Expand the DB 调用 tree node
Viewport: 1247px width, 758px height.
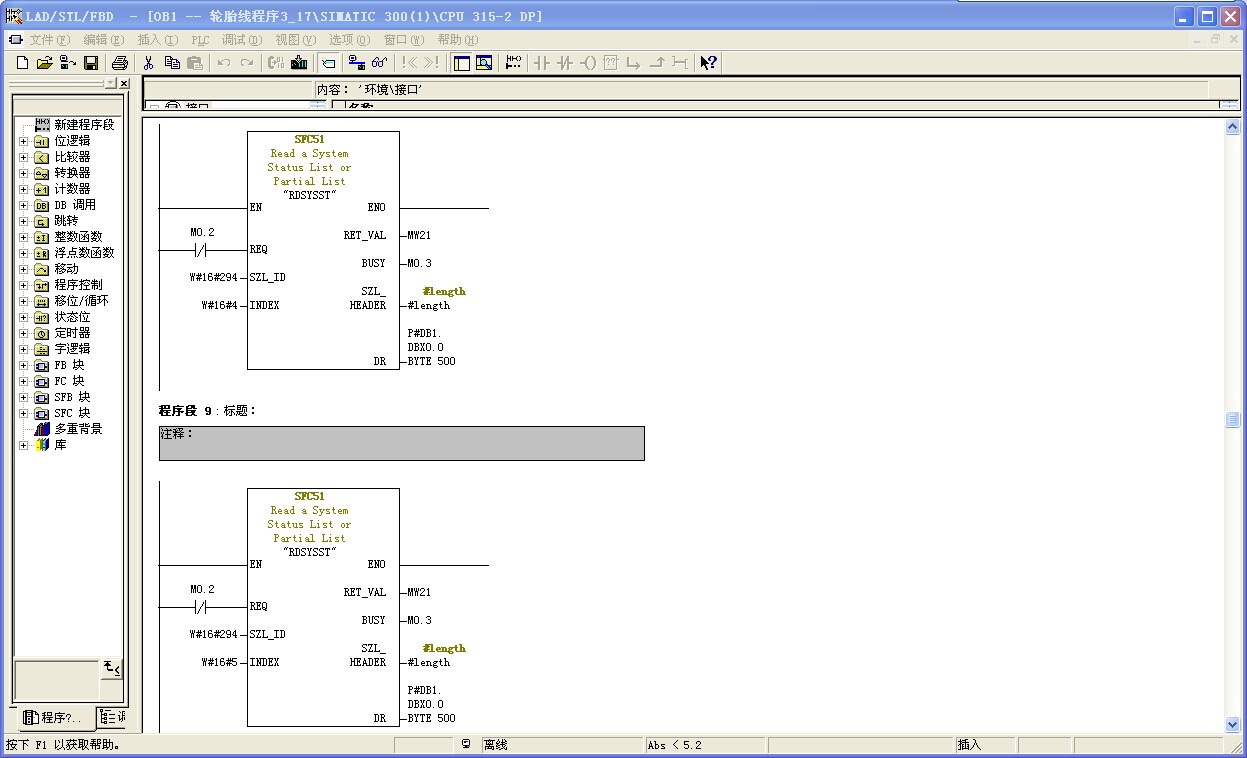click(x=23, y=205)
